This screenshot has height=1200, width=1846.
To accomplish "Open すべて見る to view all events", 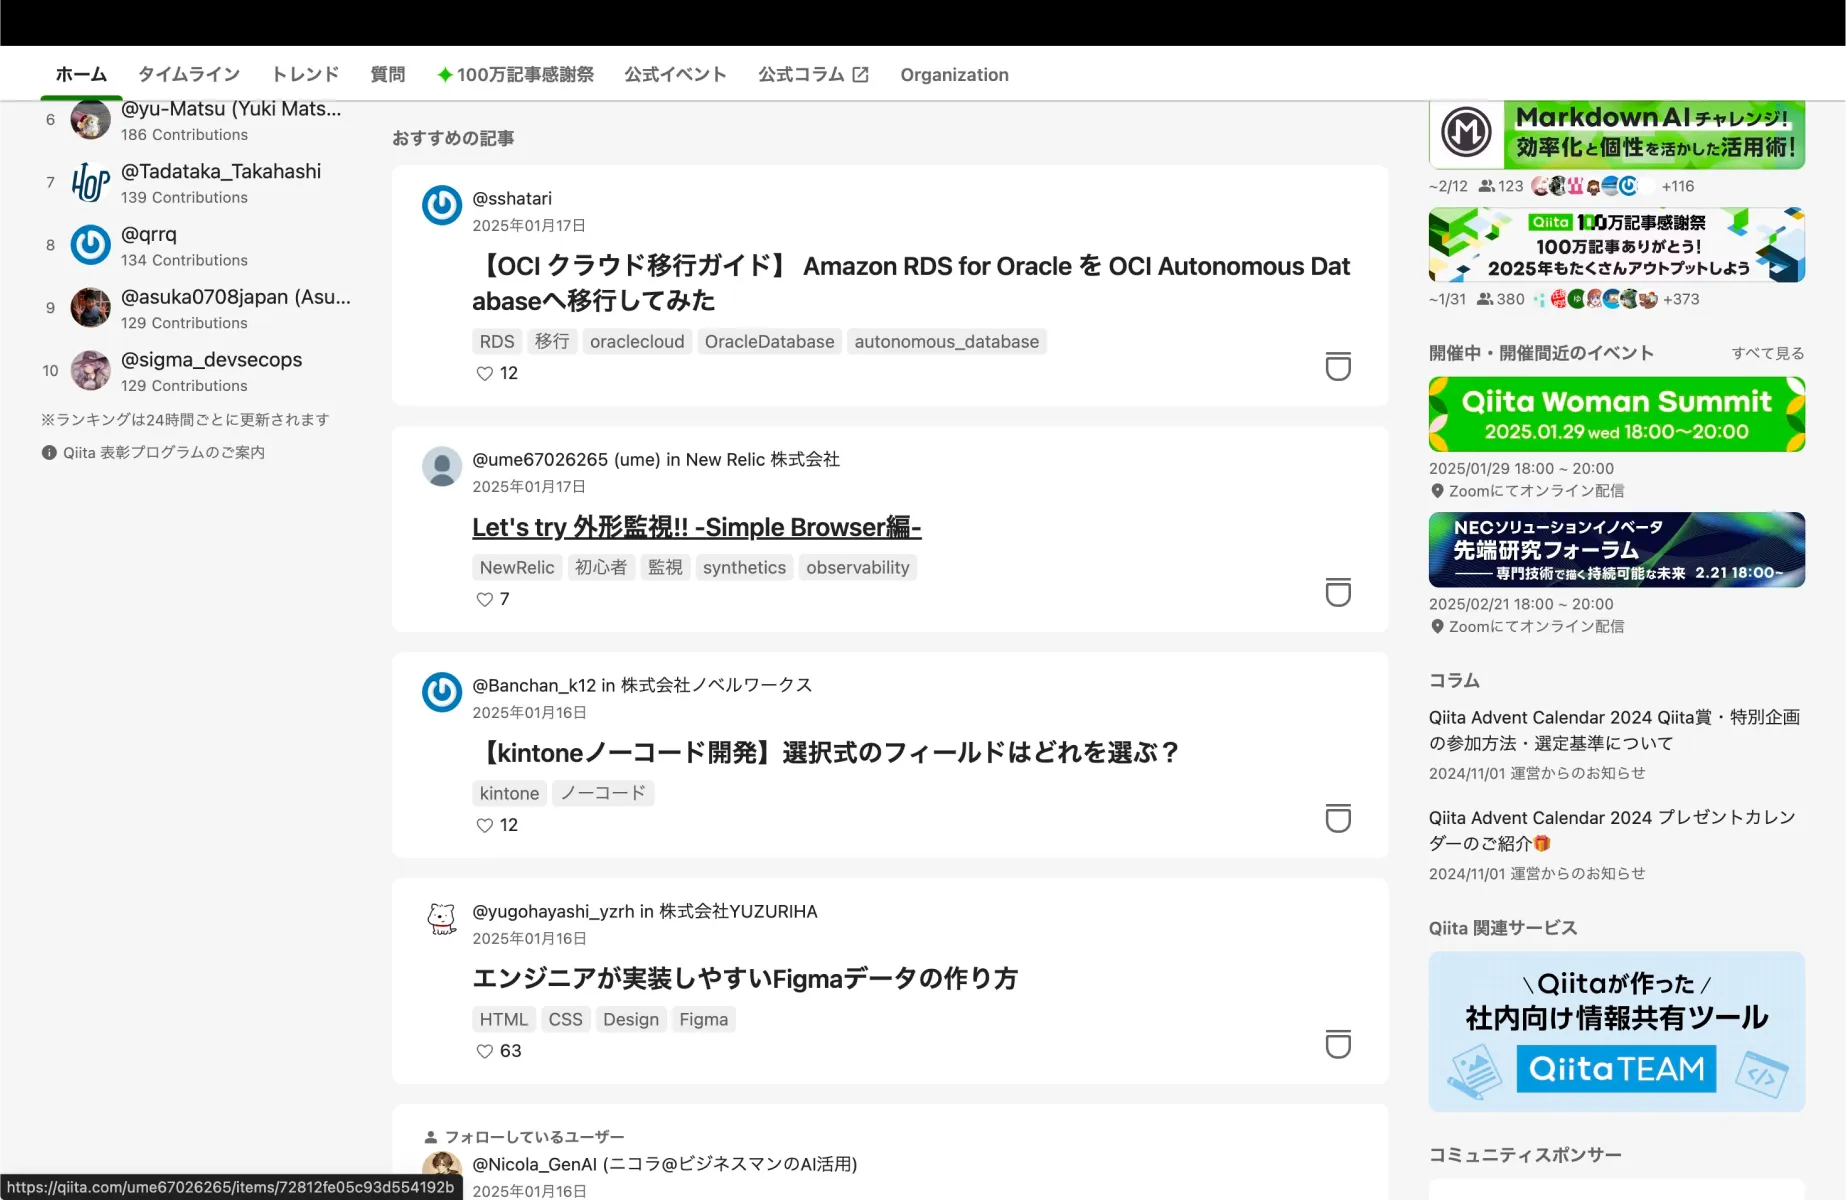I will coord(1766,352).
